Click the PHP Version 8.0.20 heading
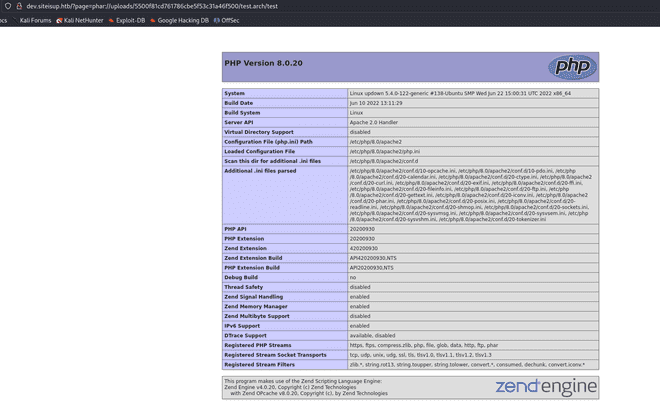This screenshot has height=403, width=660. (263, 64)
